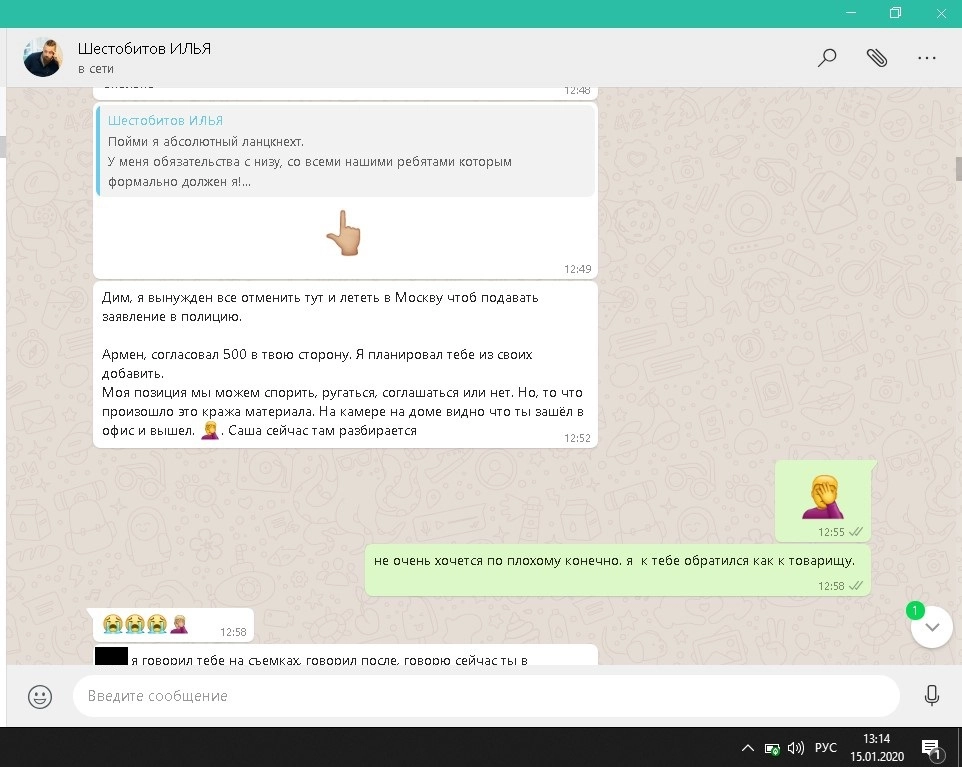Click the contact's profile avatar
962x767 pixels.
(43, 58)
